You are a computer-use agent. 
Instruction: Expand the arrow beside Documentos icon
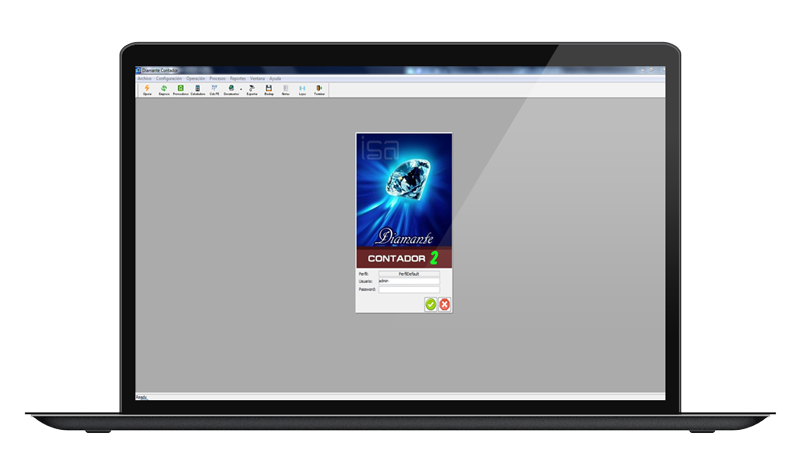[x=241, y=90]
